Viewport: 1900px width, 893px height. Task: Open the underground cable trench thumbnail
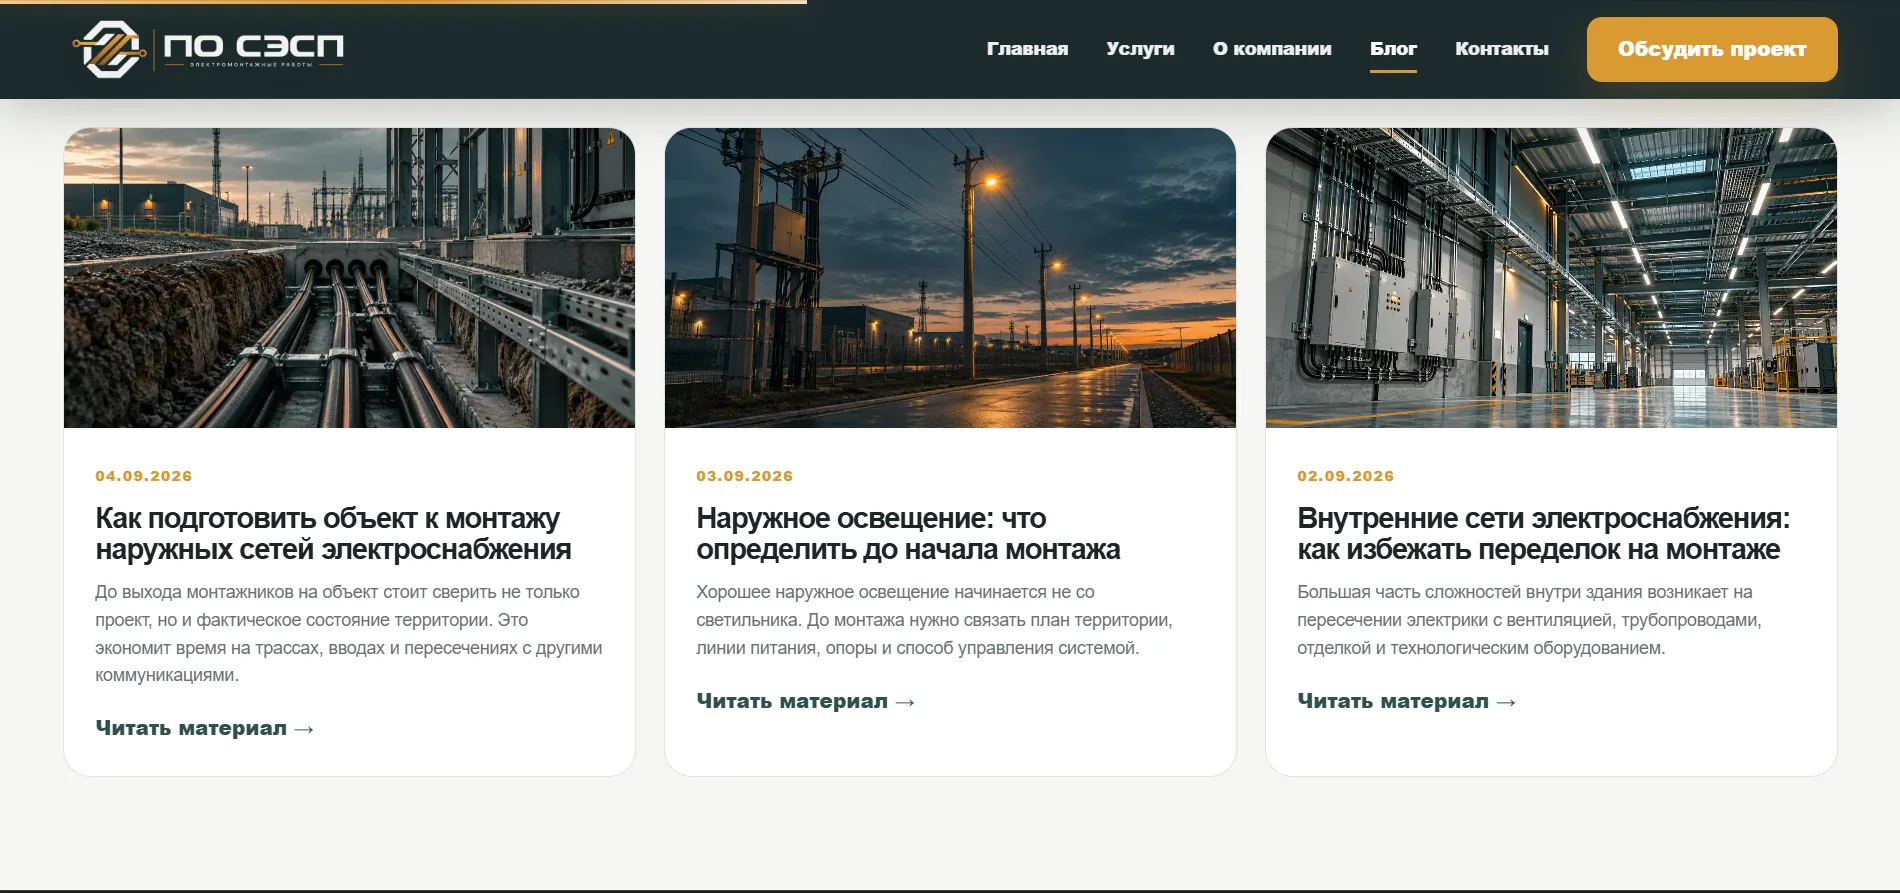[x=349, y=278]
